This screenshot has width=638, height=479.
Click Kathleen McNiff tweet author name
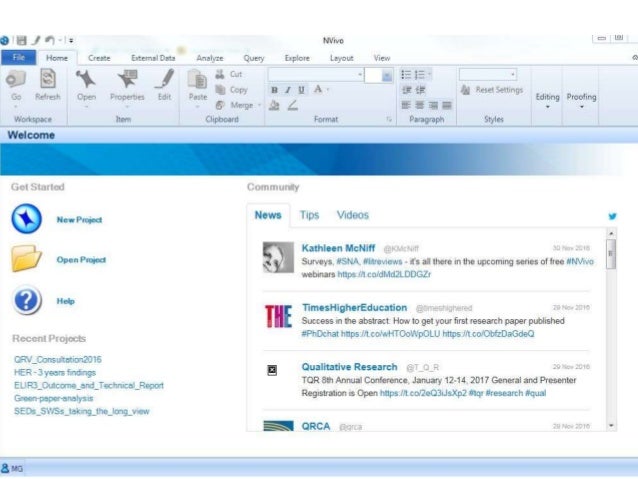338,248
